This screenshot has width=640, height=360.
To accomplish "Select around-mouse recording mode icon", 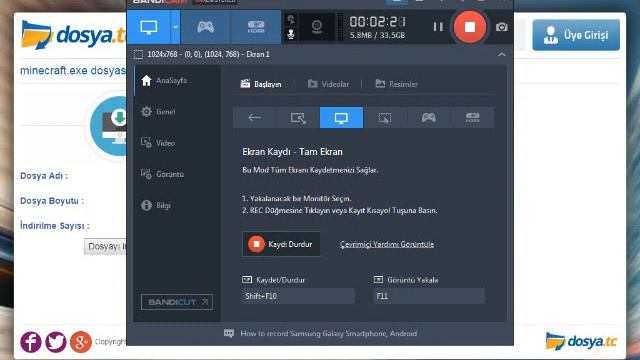I will point(385,118).
